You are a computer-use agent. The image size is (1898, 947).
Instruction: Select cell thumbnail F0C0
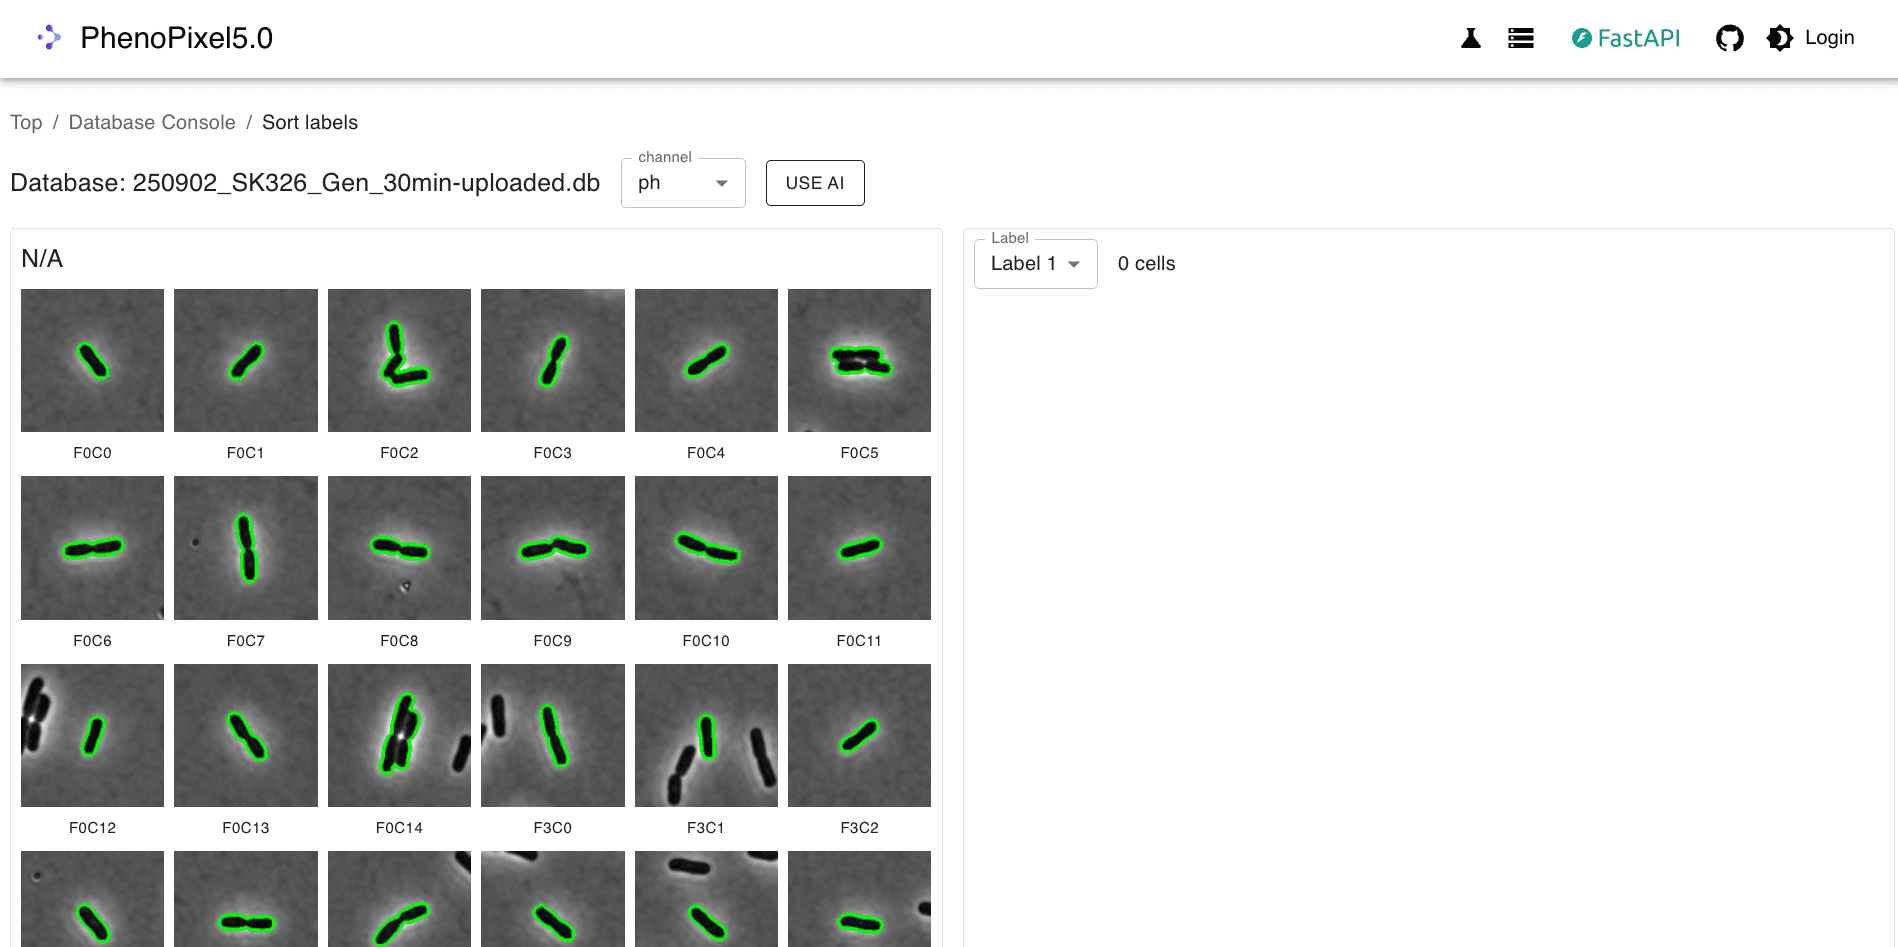pos(92,361)
